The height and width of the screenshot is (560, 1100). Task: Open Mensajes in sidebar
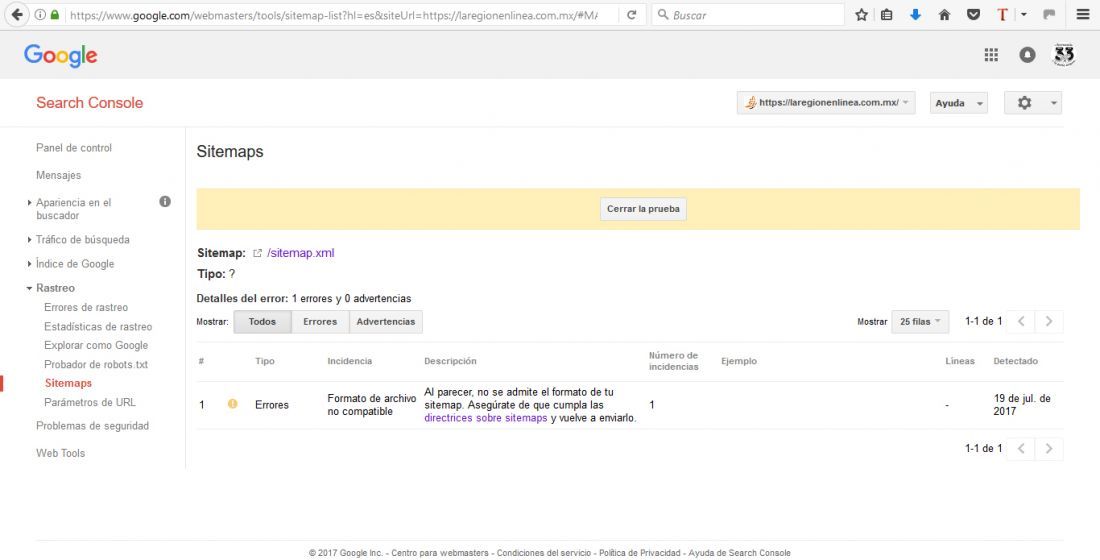click(x=58, y=175)
